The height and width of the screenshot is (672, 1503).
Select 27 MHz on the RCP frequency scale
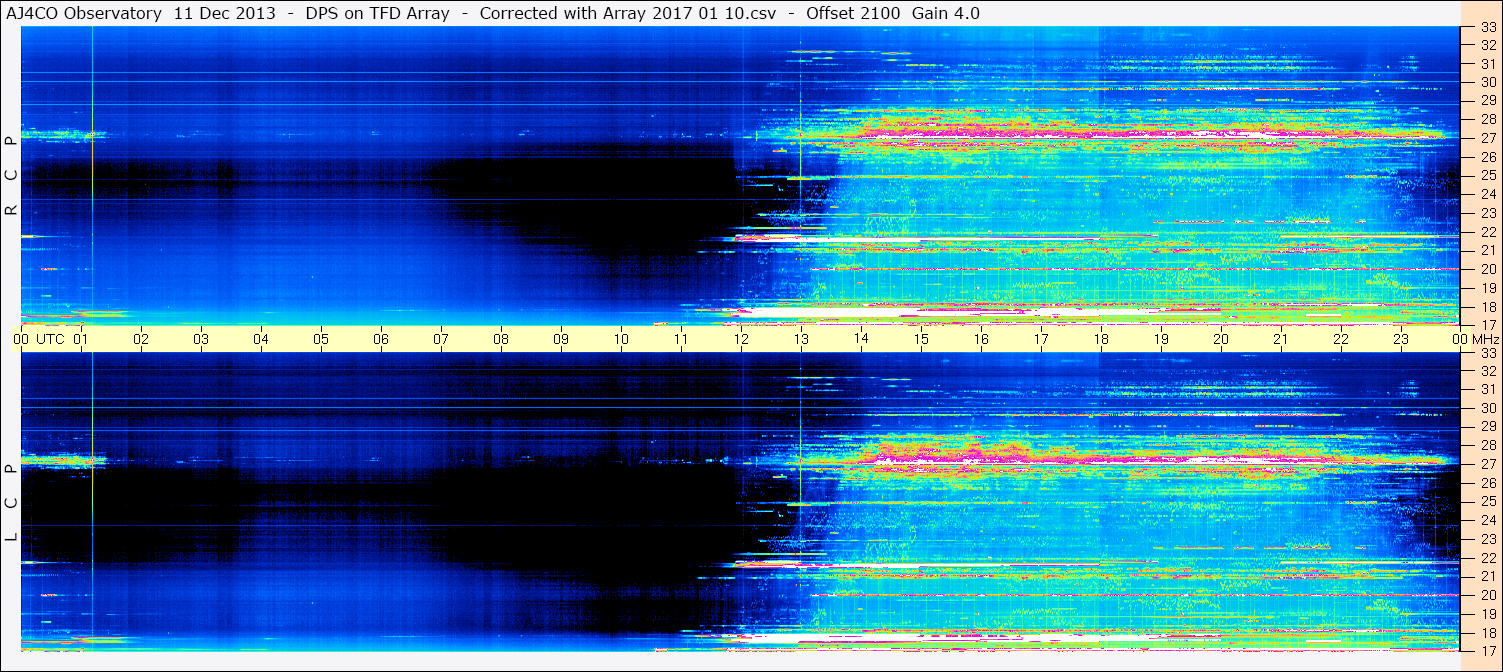click(x=1488, y=138)
